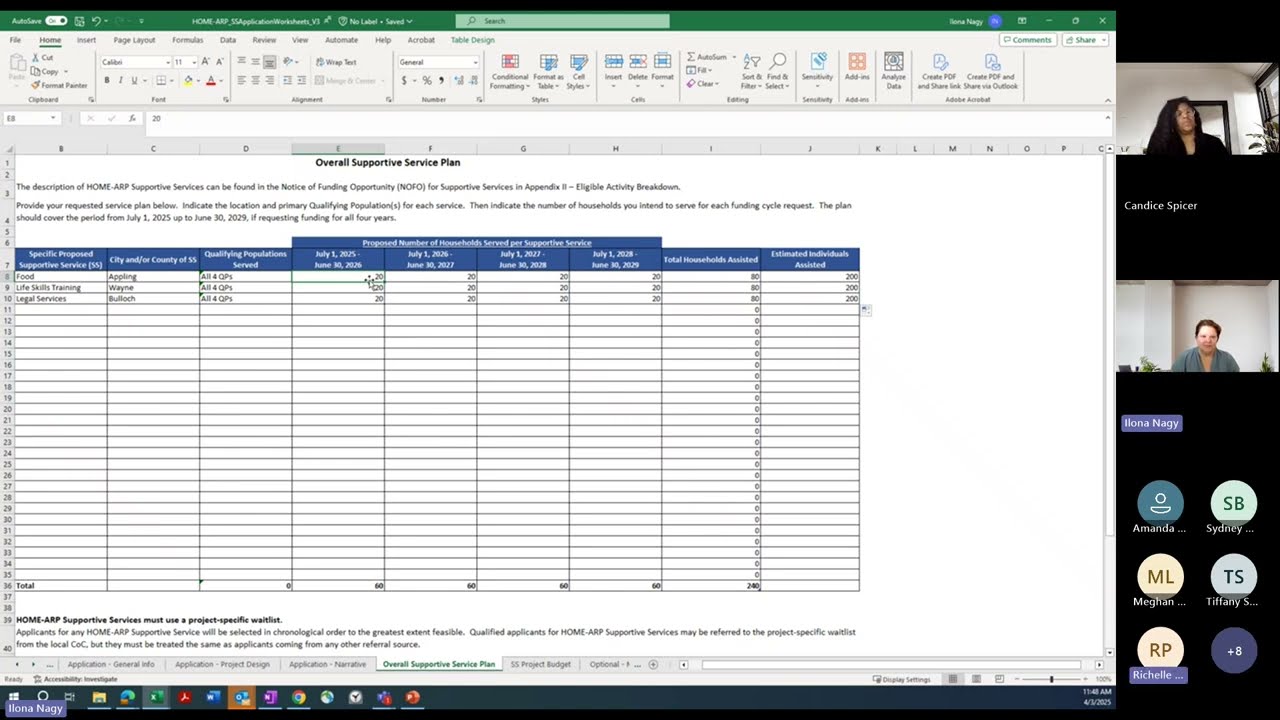The height and width of the screenshot is (720, 1280).
Task: Open the File menu
Action: click(x=15, y=40)
